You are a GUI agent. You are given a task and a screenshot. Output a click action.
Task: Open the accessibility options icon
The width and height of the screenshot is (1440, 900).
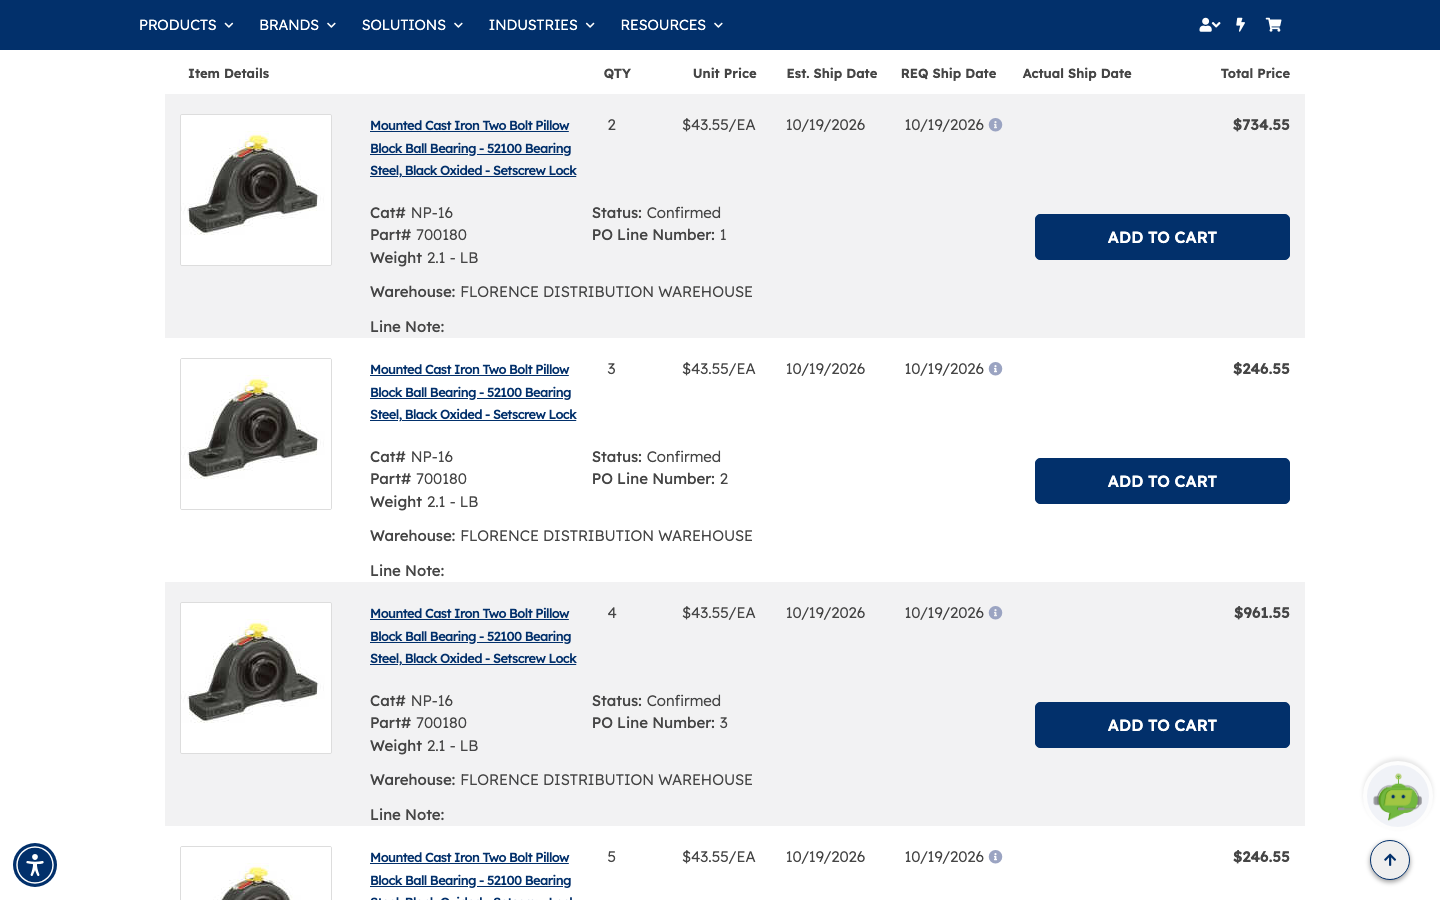tap(35, 865)
